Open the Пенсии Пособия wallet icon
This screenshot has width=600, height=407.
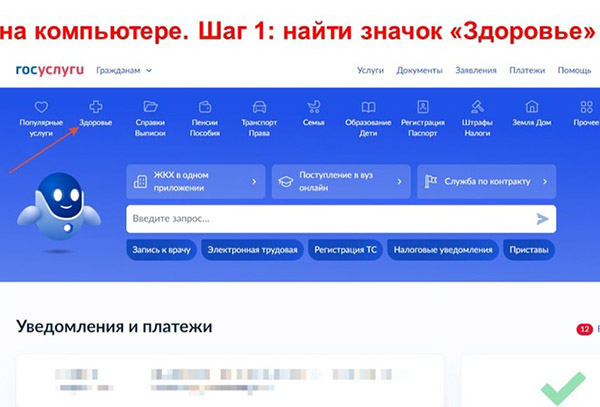click(x=205, y=107)
